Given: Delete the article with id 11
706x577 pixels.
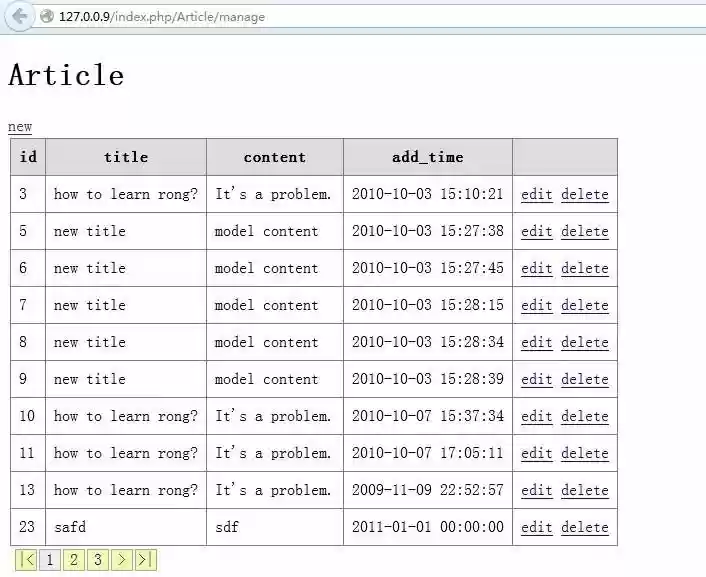Looking at the screenshot, I should 585,453.
